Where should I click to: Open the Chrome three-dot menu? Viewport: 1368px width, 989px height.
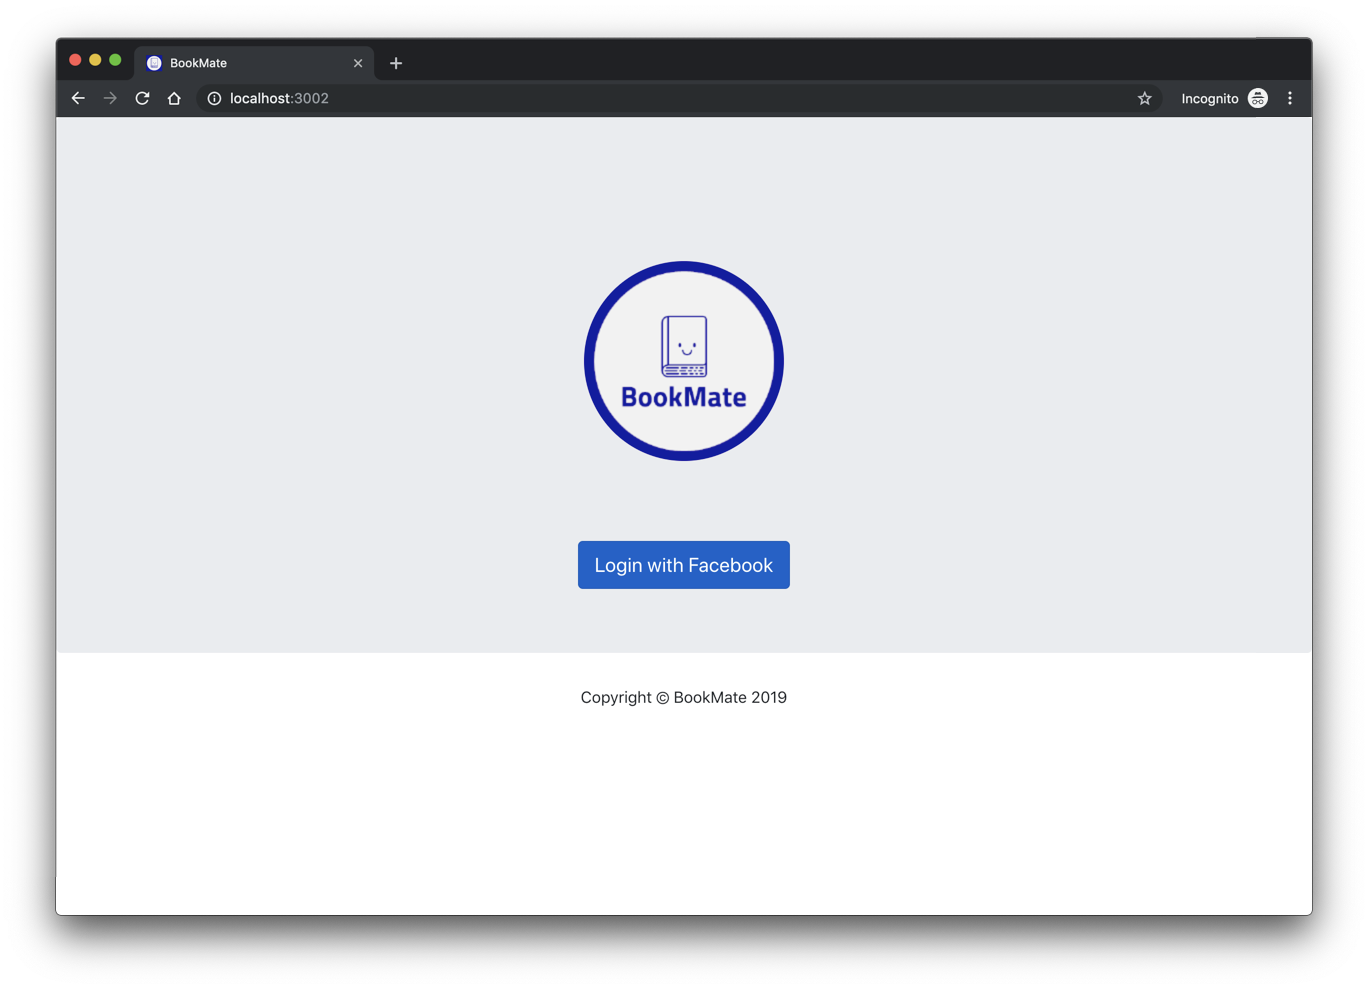[x=1290, y=98]
